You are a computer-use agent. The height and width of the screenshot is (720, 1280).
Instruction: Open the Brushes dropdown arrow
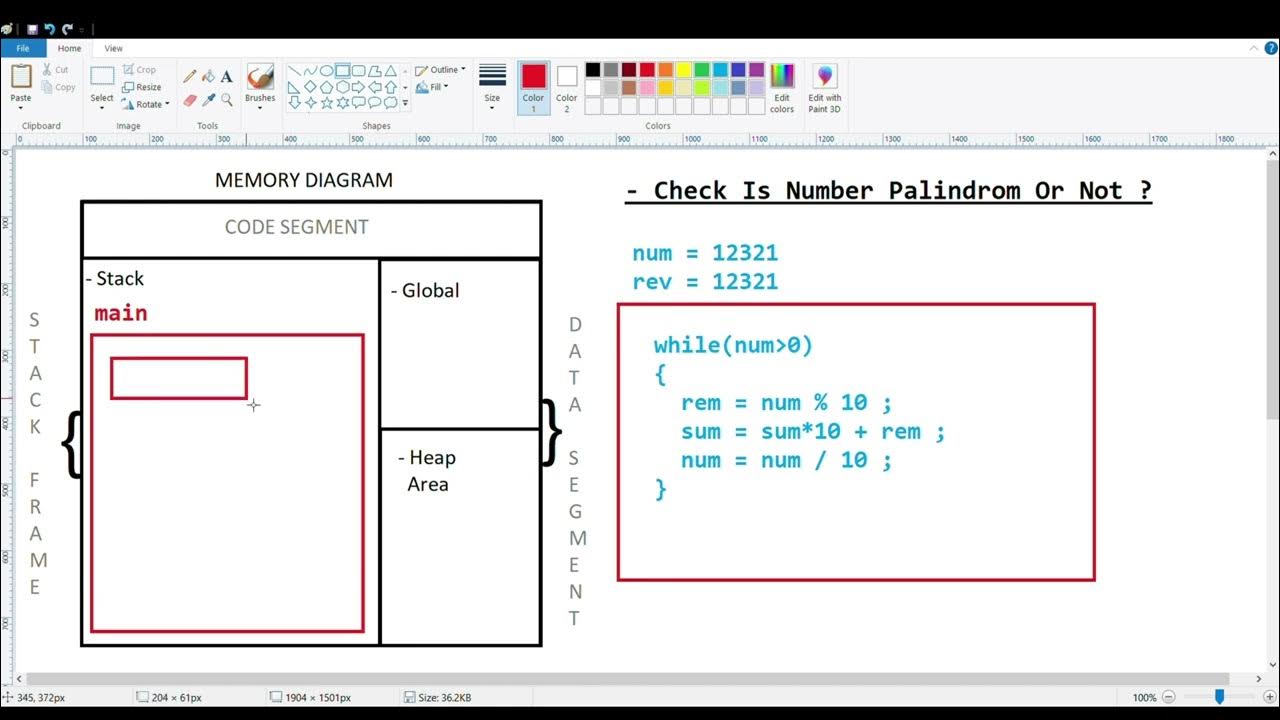[x=260, y=108]
